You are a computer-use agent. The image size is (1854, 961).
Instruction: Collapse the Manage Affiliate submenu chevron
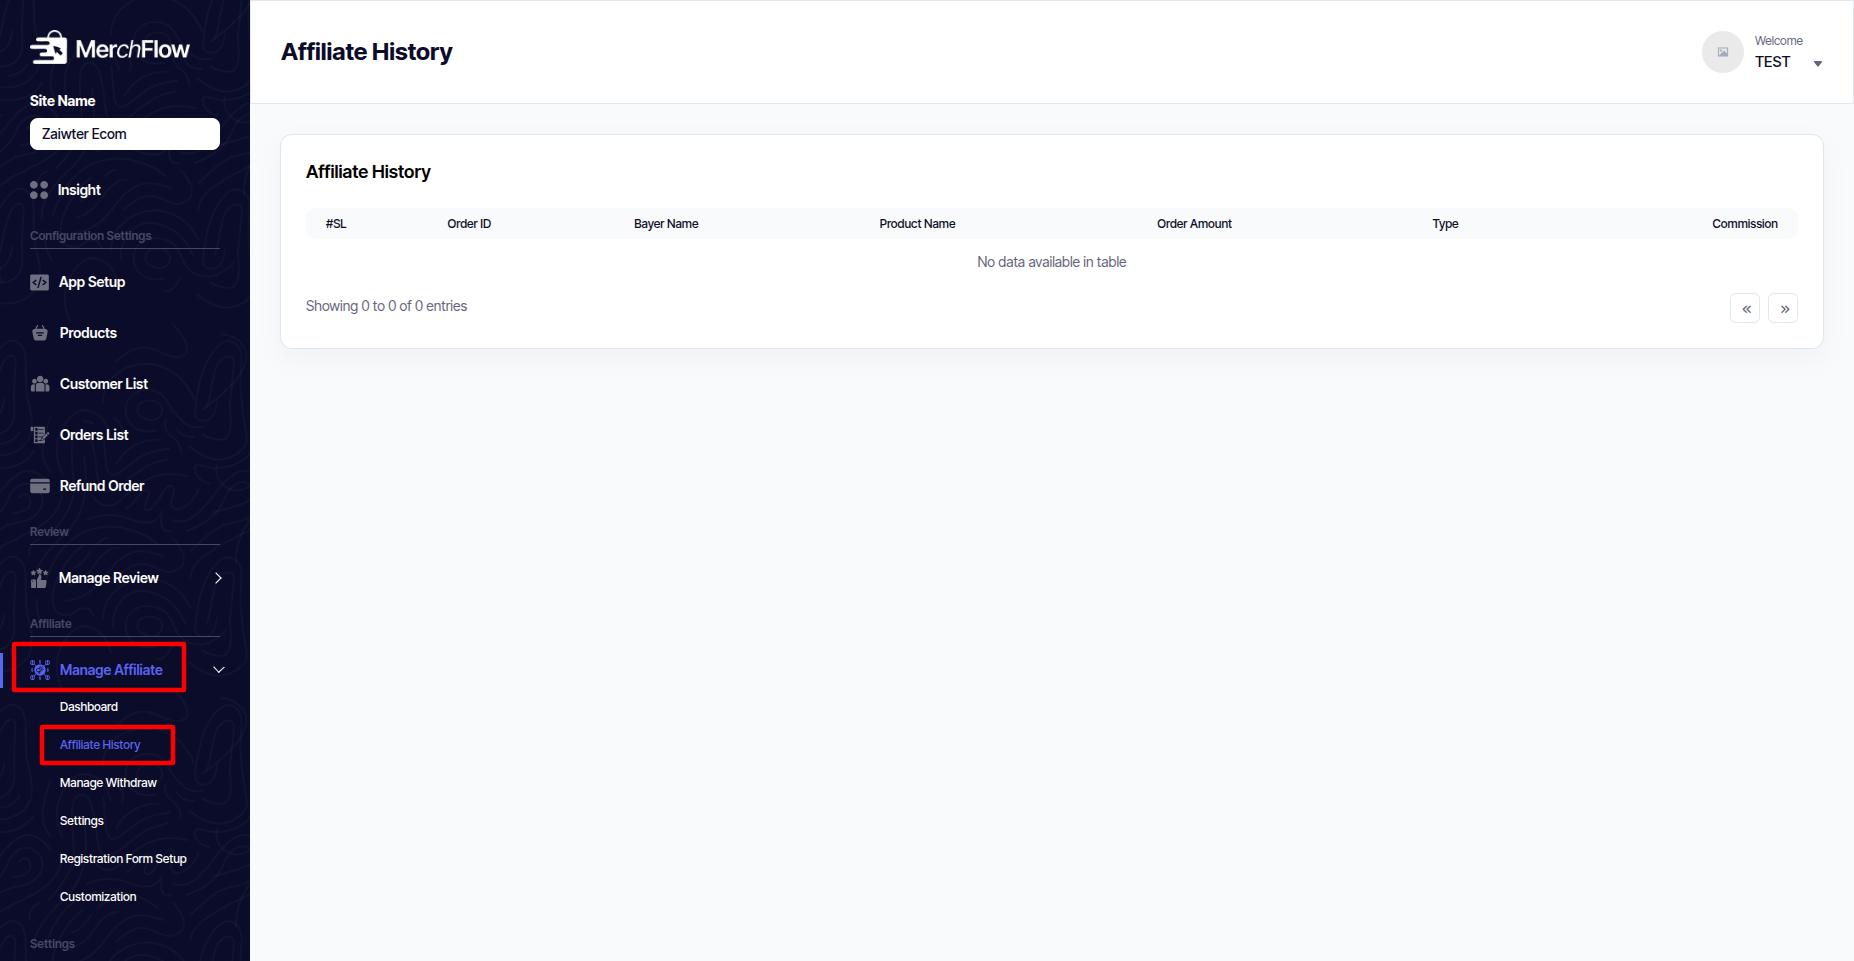coord(219,670)
